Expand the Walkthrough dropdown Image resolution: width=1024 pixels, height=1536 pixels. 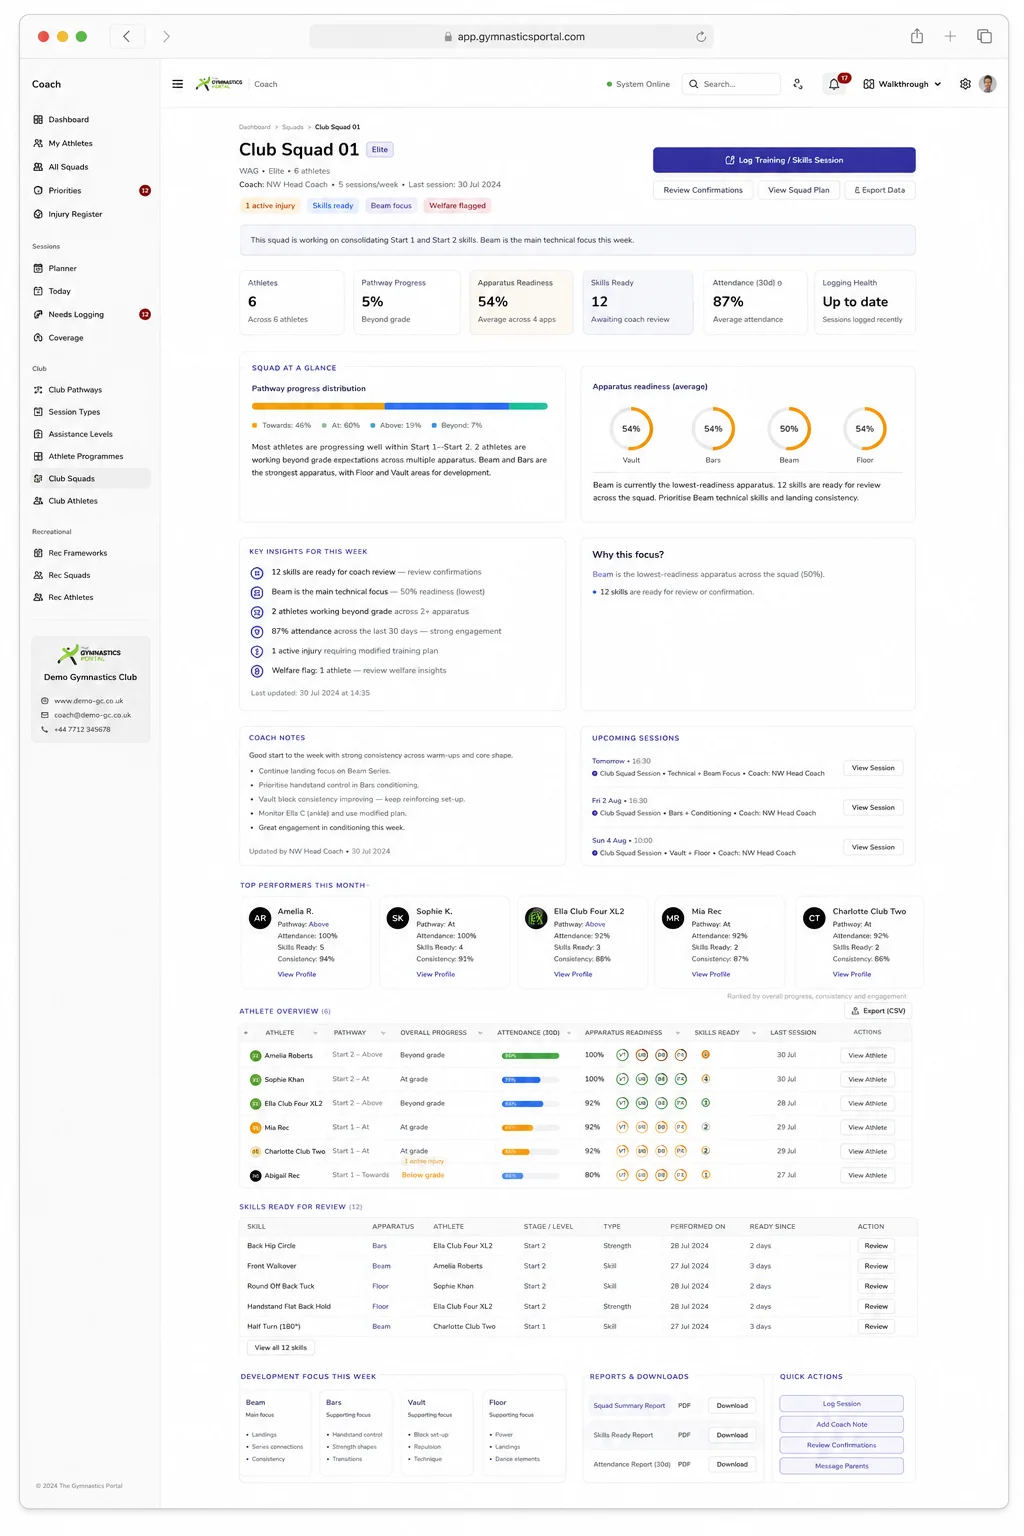903,84
